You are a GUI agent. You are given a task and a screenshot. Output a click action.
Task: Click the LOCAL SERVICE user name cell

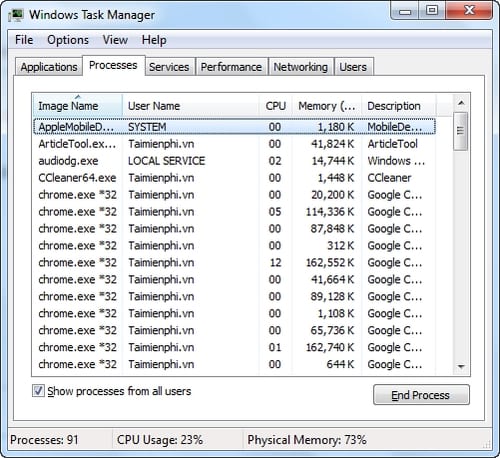pos(166,161)
